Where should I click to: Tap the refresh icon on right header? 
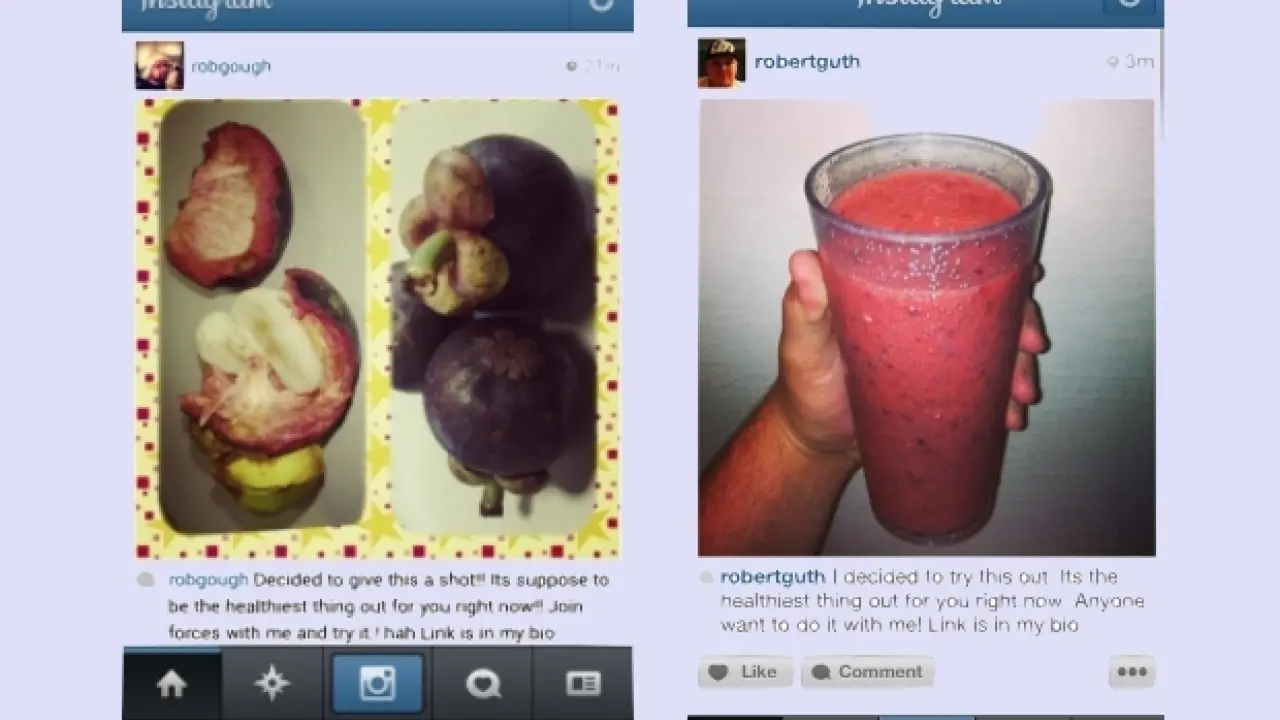click(x=1128, y=5)
